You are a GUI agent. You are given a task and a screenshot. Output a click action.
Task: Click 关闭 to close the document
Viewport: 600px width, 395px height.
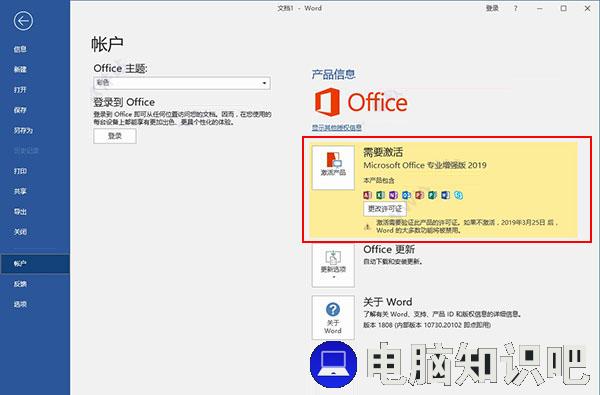tap(20, 232)
